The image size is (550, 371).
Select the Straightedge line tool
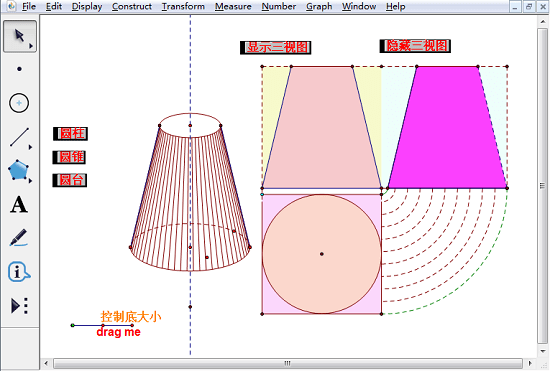point(19,137)
